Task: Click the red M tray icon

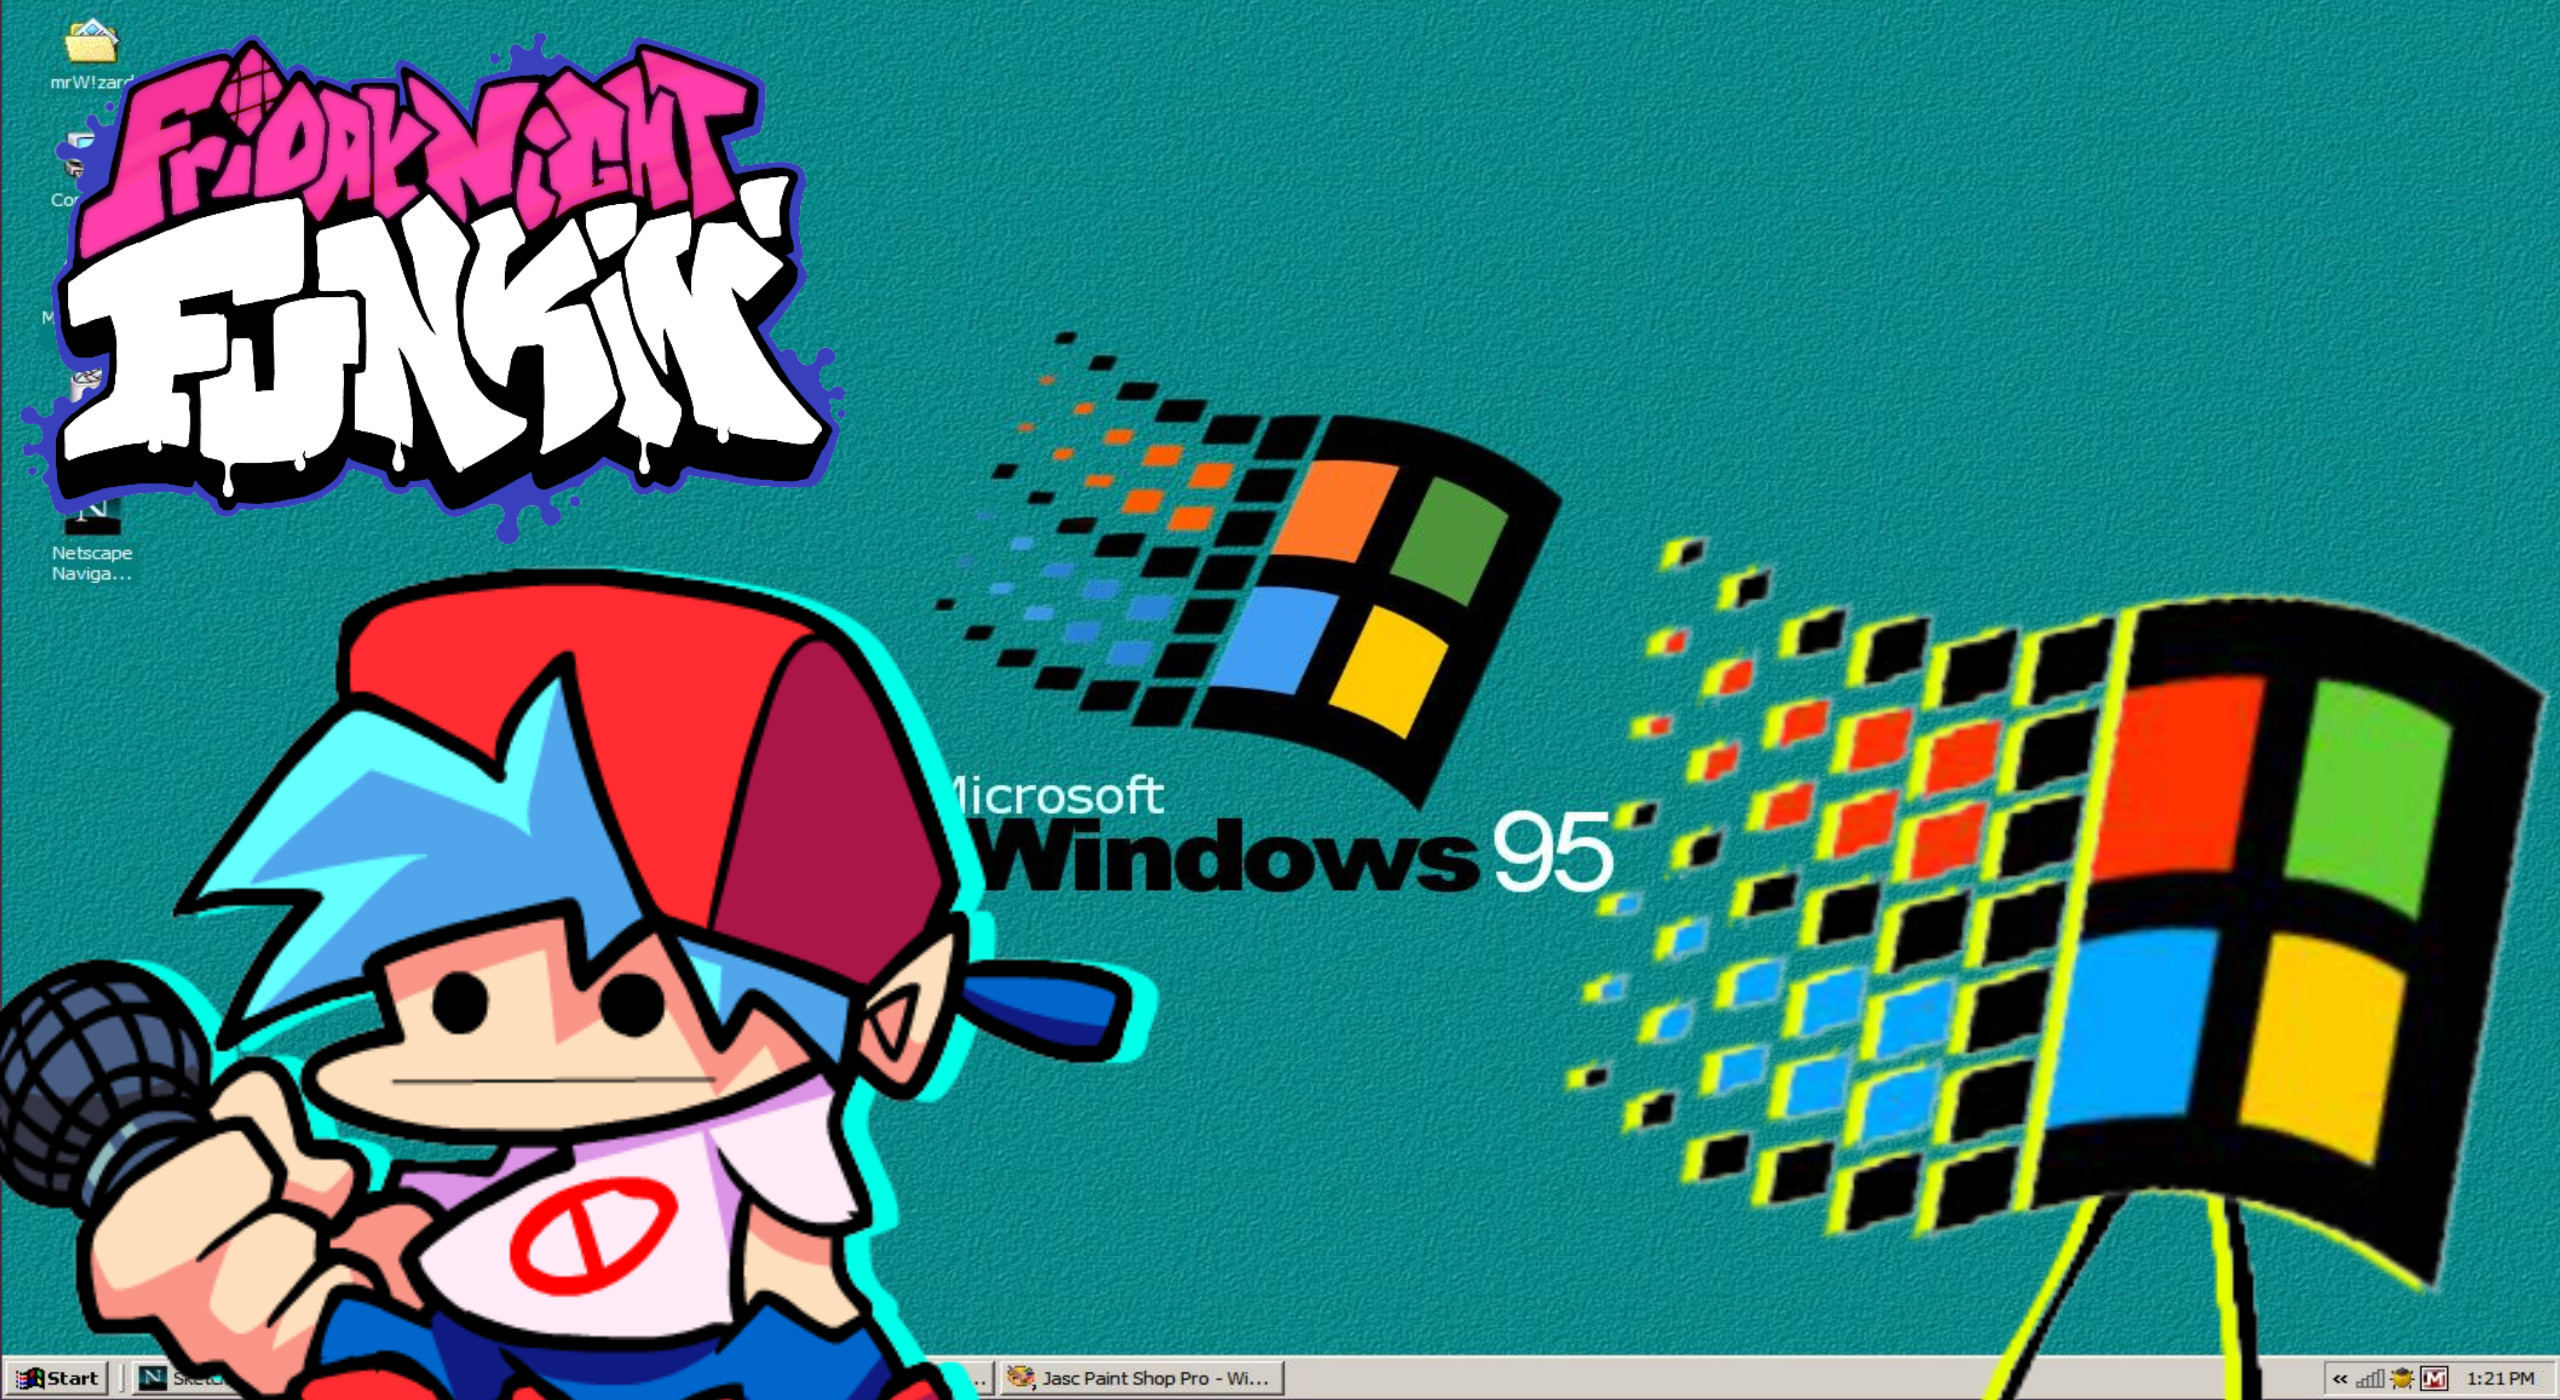Action: (2434, 1379)
